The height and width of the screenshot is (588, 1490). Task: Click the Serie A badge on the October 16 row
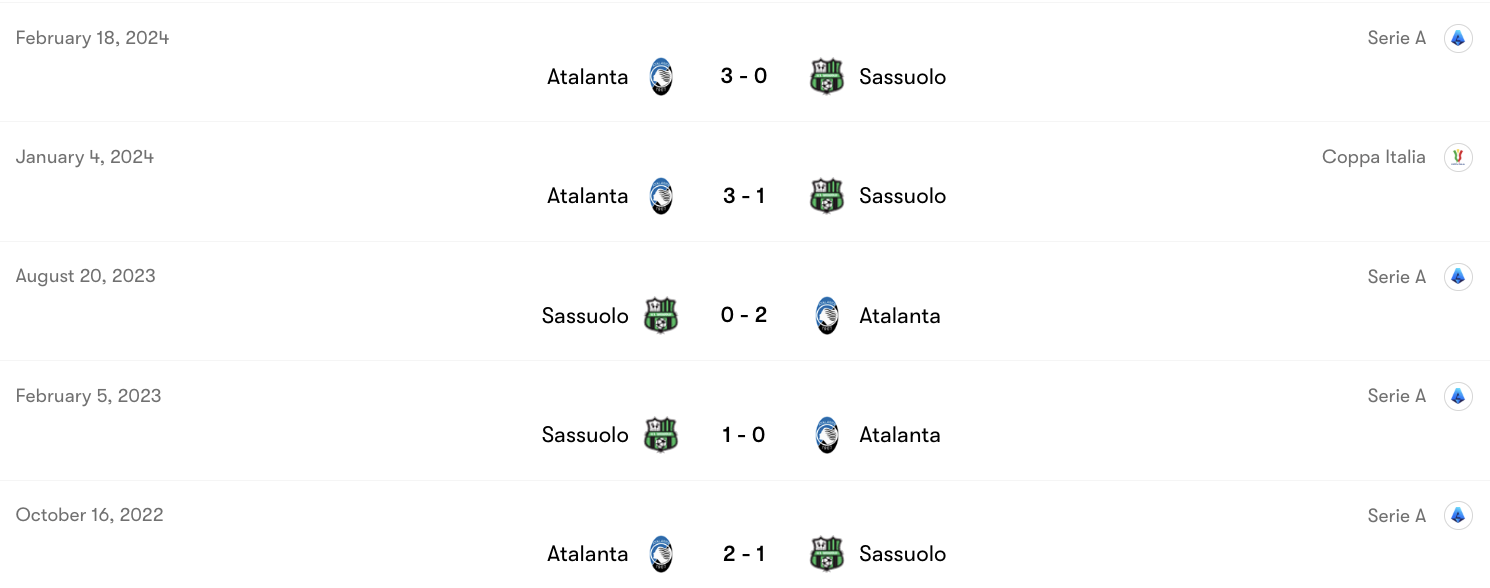[x=1458, y=515]
